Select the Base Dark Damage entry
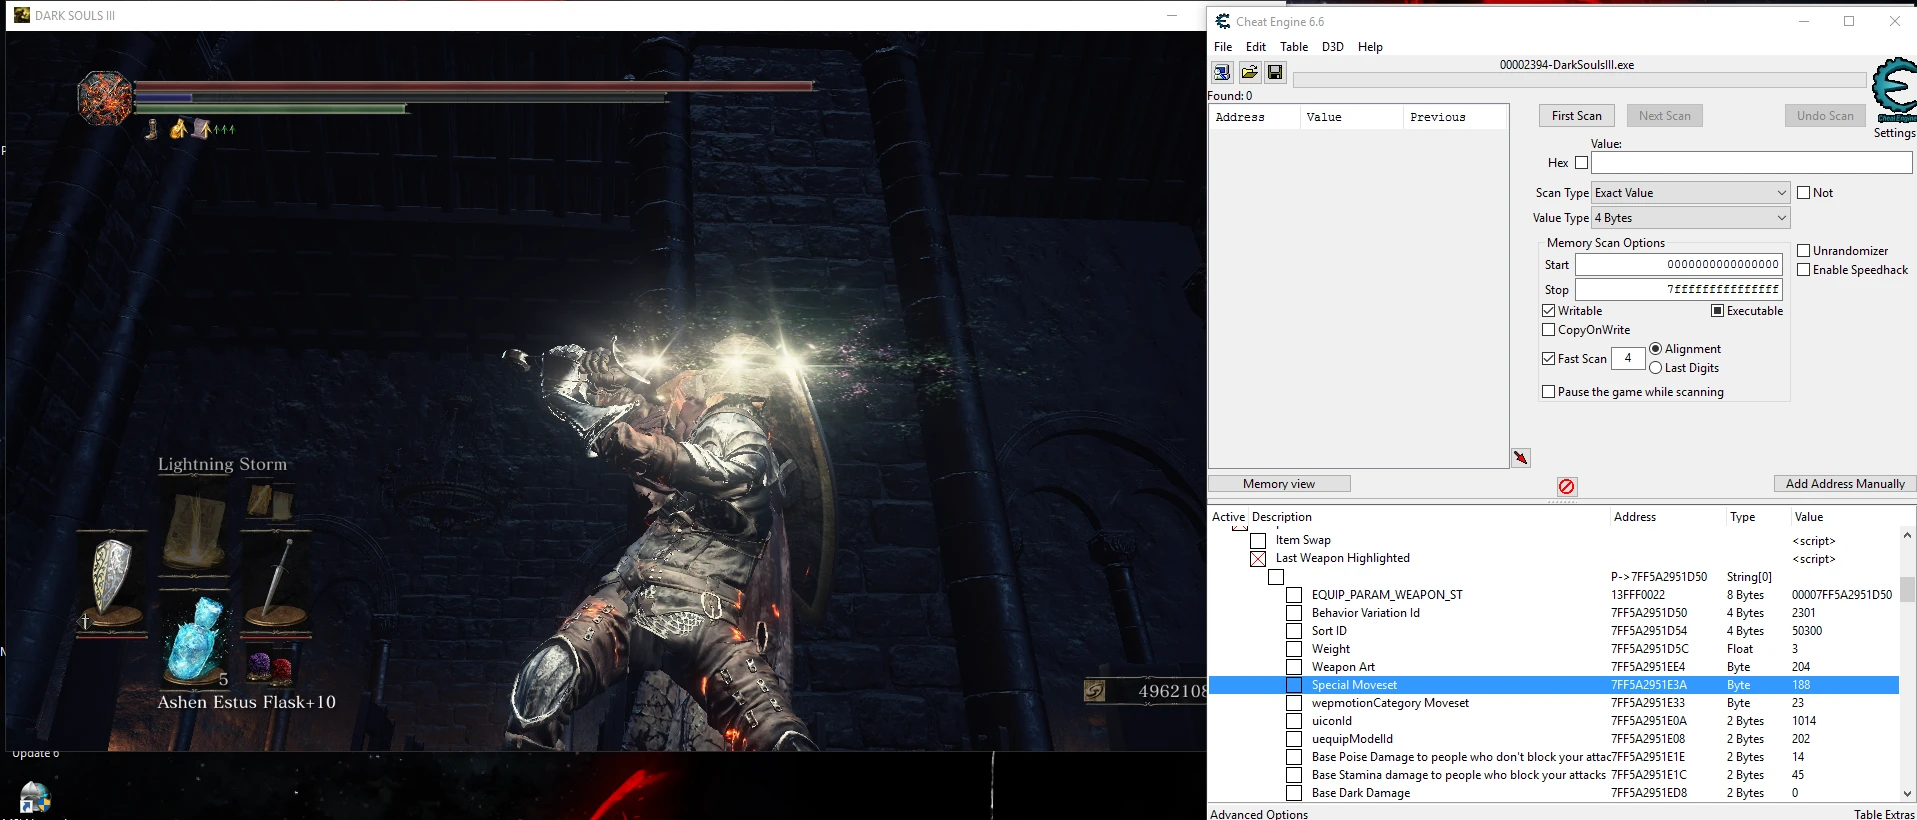1917x820 pixels. [1361, 793]
